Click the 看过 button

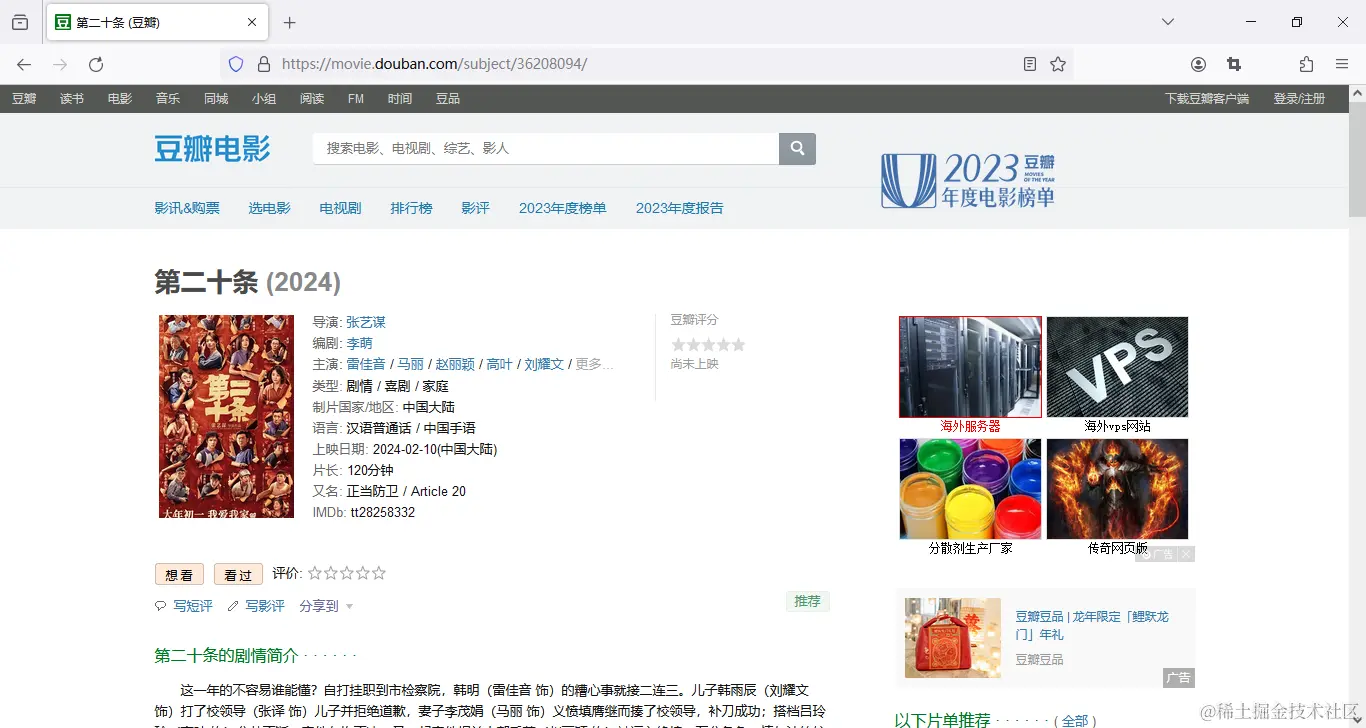(x=238, y=574)
